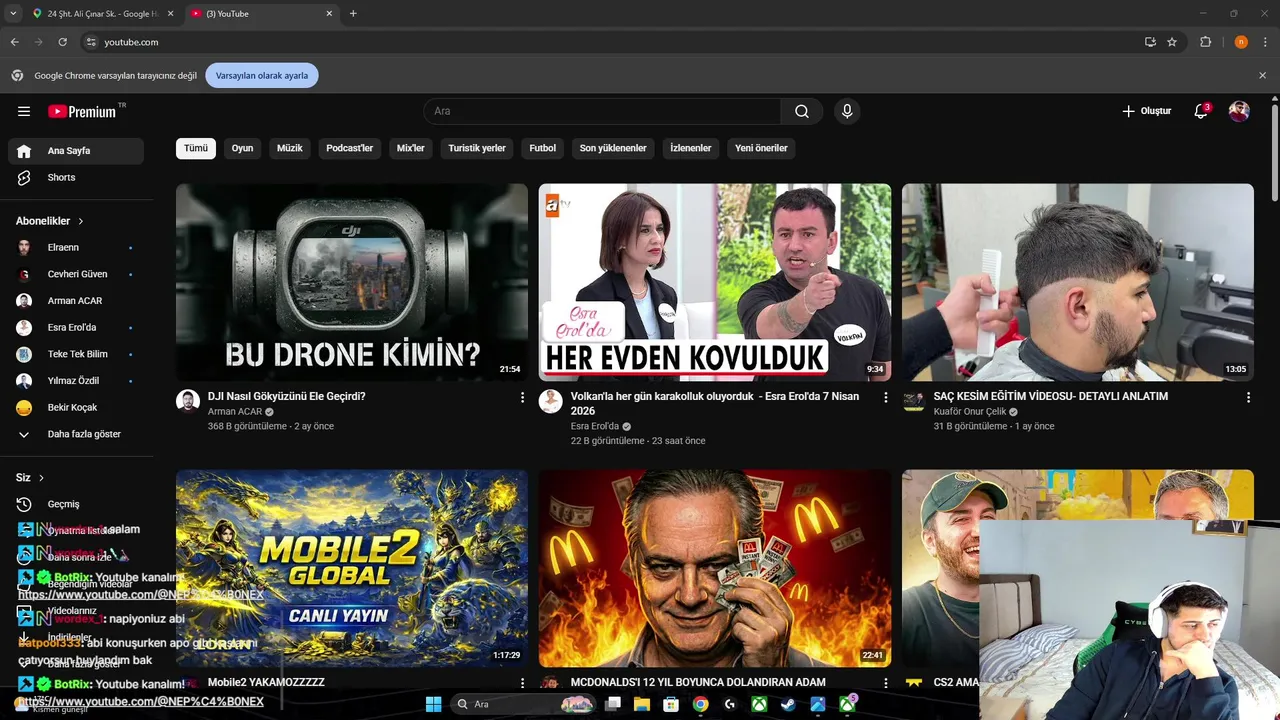Go to Ana Sayfa in sidebar
Image resolution: width=1280 pixels, height=720 pixels.
(x=76, y=151)
